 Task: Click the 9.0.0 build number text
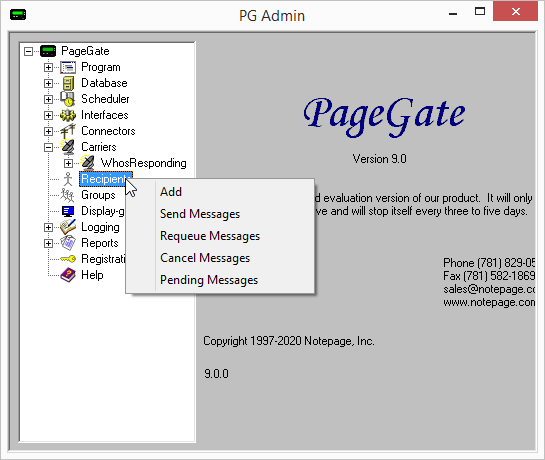(216, 374)
